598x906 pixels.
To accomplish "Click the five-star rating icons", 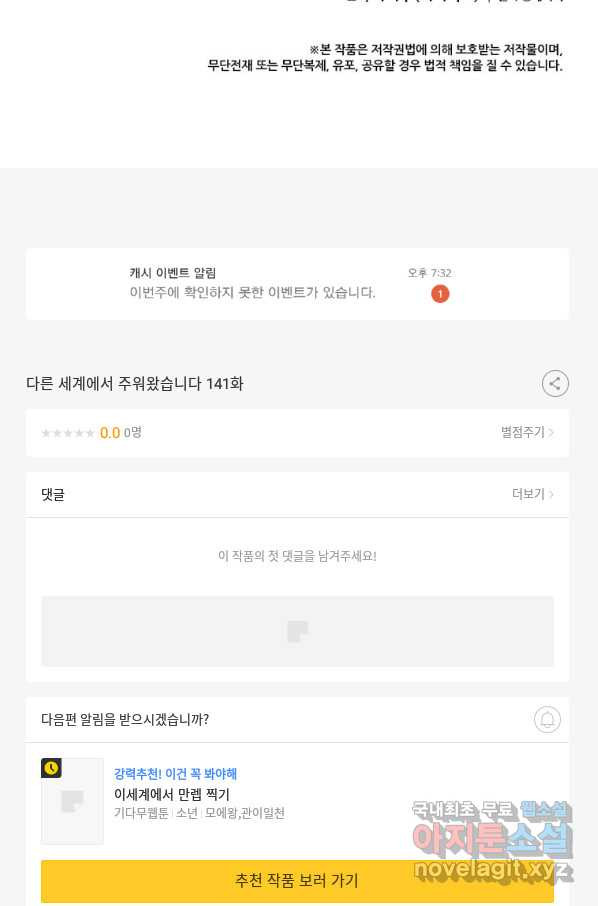I will (x=68, y=433).
